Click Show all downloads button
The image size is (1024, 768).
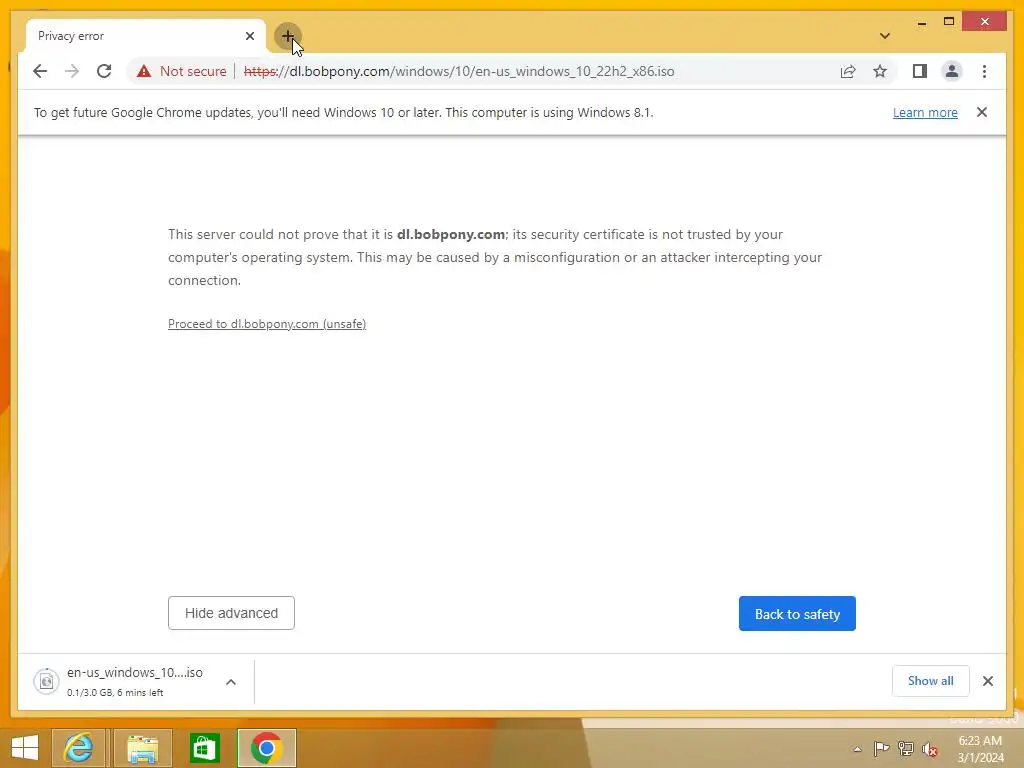coord(931,680)
